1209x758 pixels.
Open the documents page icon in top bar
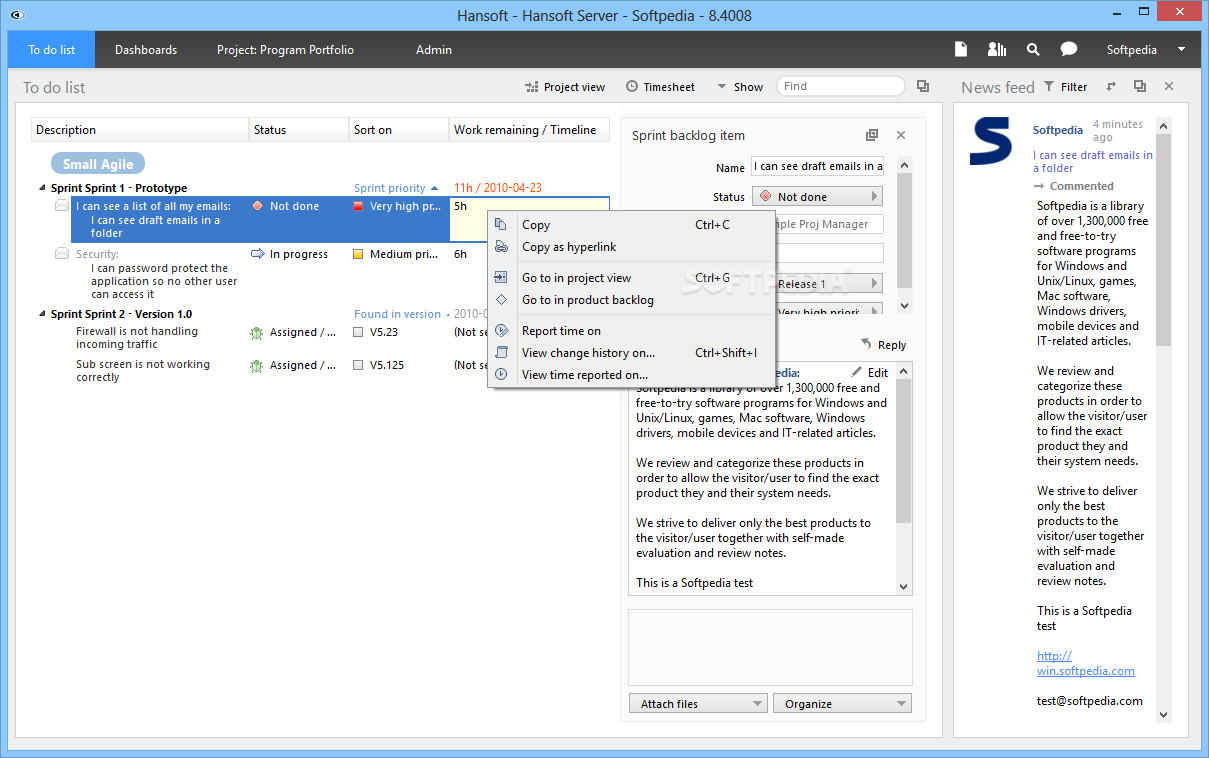pyautogui.click(x=961, y=49)
